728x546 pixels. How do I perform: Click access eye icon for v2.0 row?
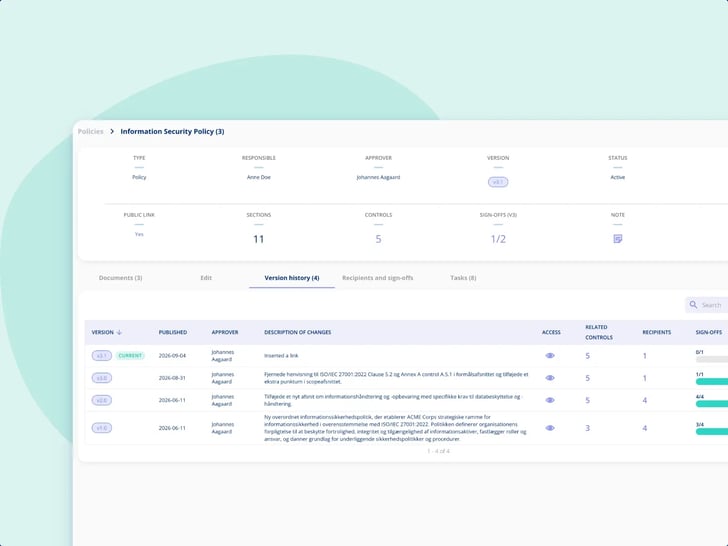point(550,400)
